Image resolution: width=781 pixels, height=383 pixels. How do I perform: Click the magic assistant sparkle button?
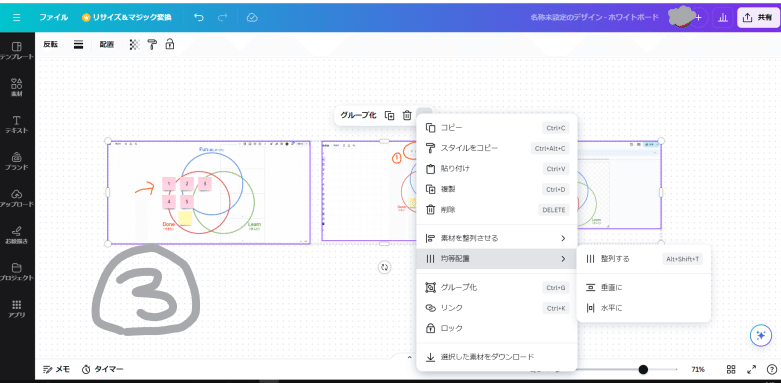click(761, 336)
